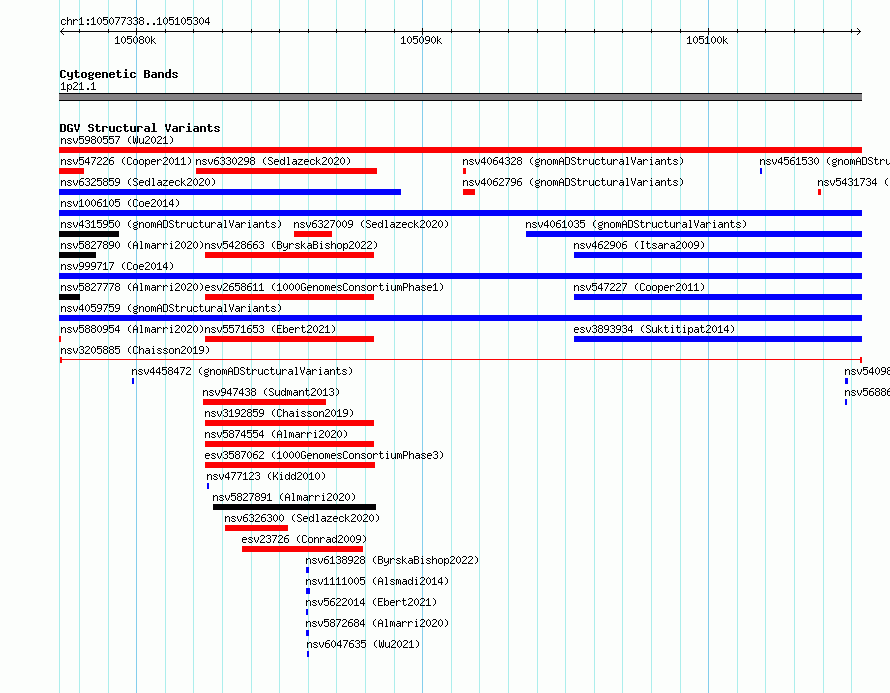The height and width of the screenshot is (693, 890).
Task: Select nsv5874554 (Almarri2020) variant
Action: pyautogui.click(x=276, y=434)
